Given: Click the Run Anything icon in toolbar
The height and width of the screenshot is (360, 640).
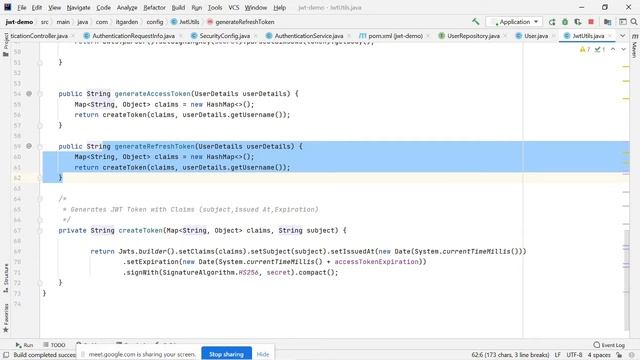Looking at the screenshot, I should click(623, 22).
